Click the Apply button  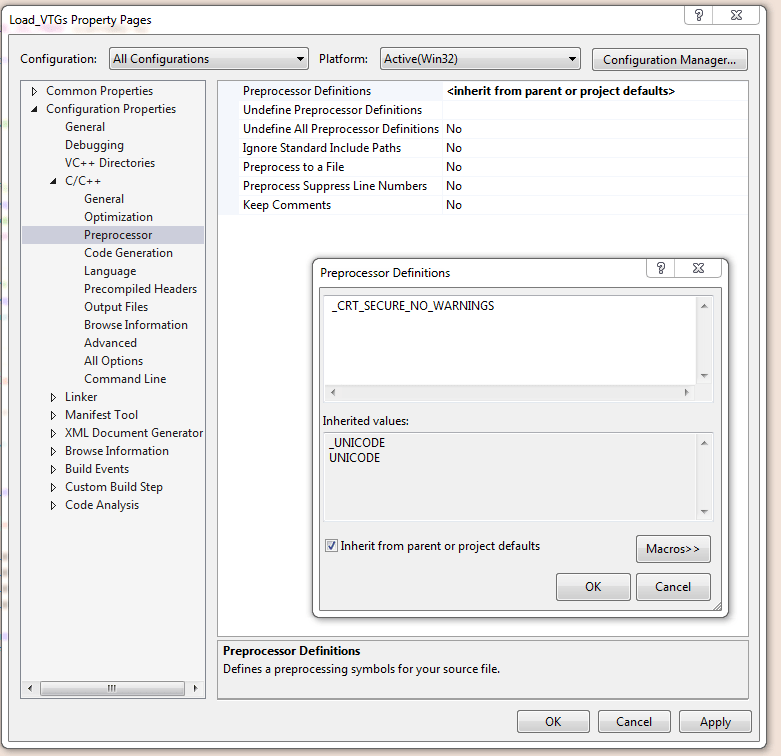tap(715, 722)
